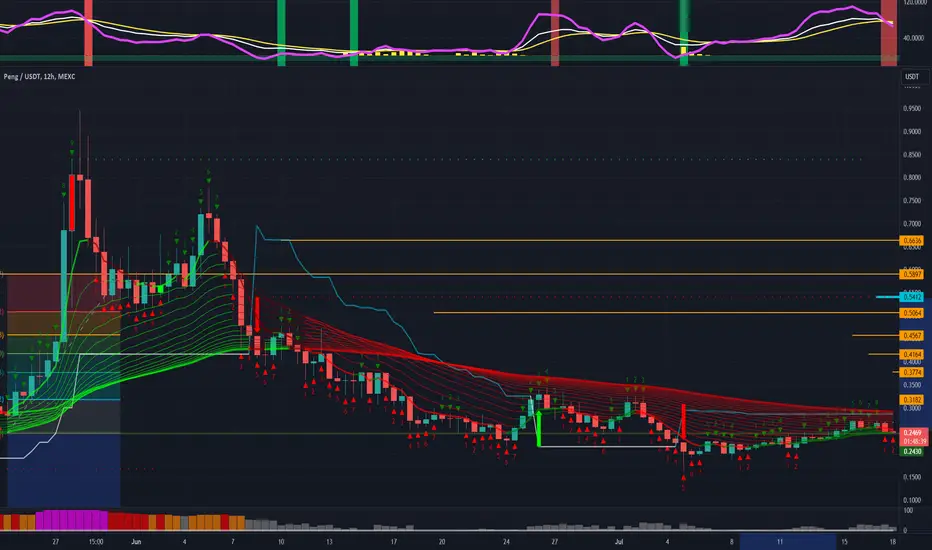Image resolution: width=932 pixels, height=550 pixels.
Task: Click the highlighted 11 date on time axis
Action: [780, 542]
